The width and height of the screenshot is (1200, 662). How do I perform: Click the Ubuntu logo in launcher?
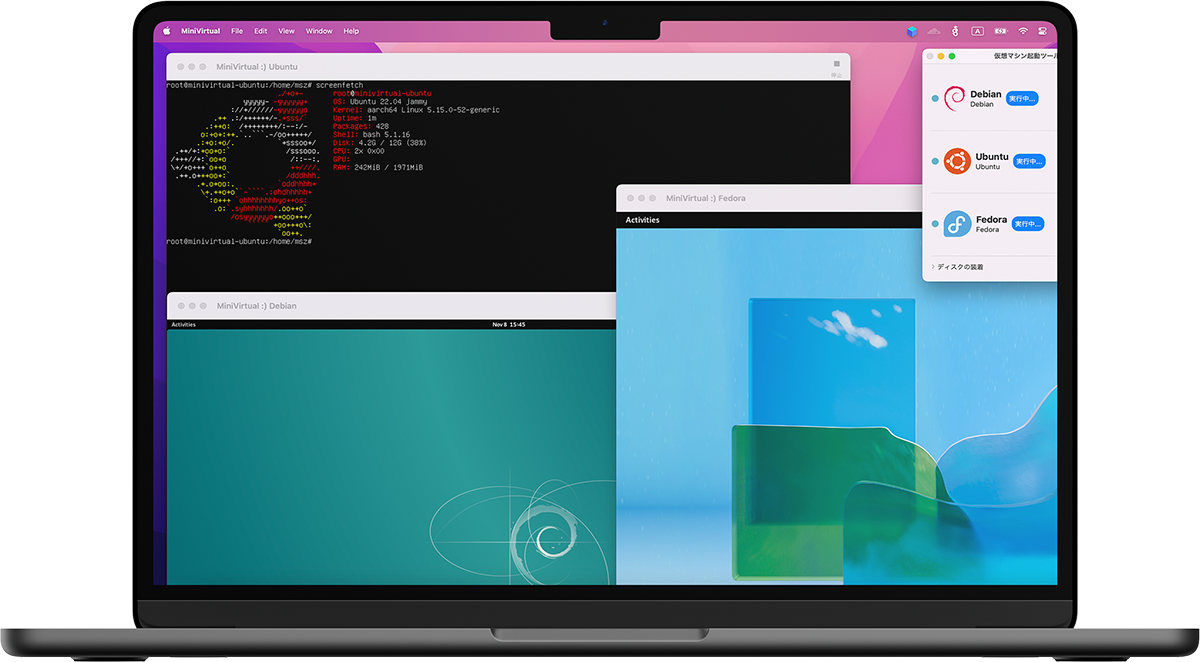tap(958, 161)
